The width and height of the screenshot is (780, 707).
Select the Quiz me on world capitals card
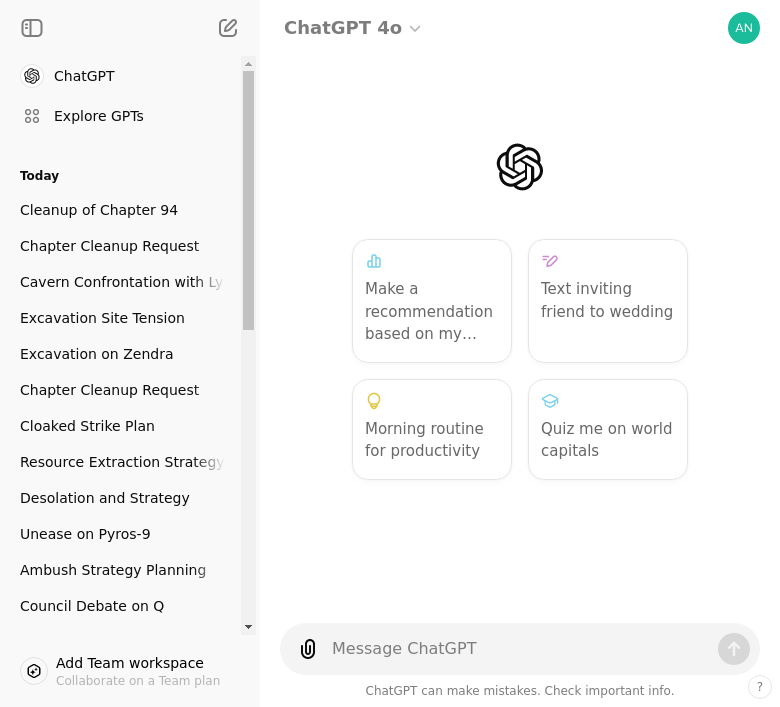[x=607, y=429]
